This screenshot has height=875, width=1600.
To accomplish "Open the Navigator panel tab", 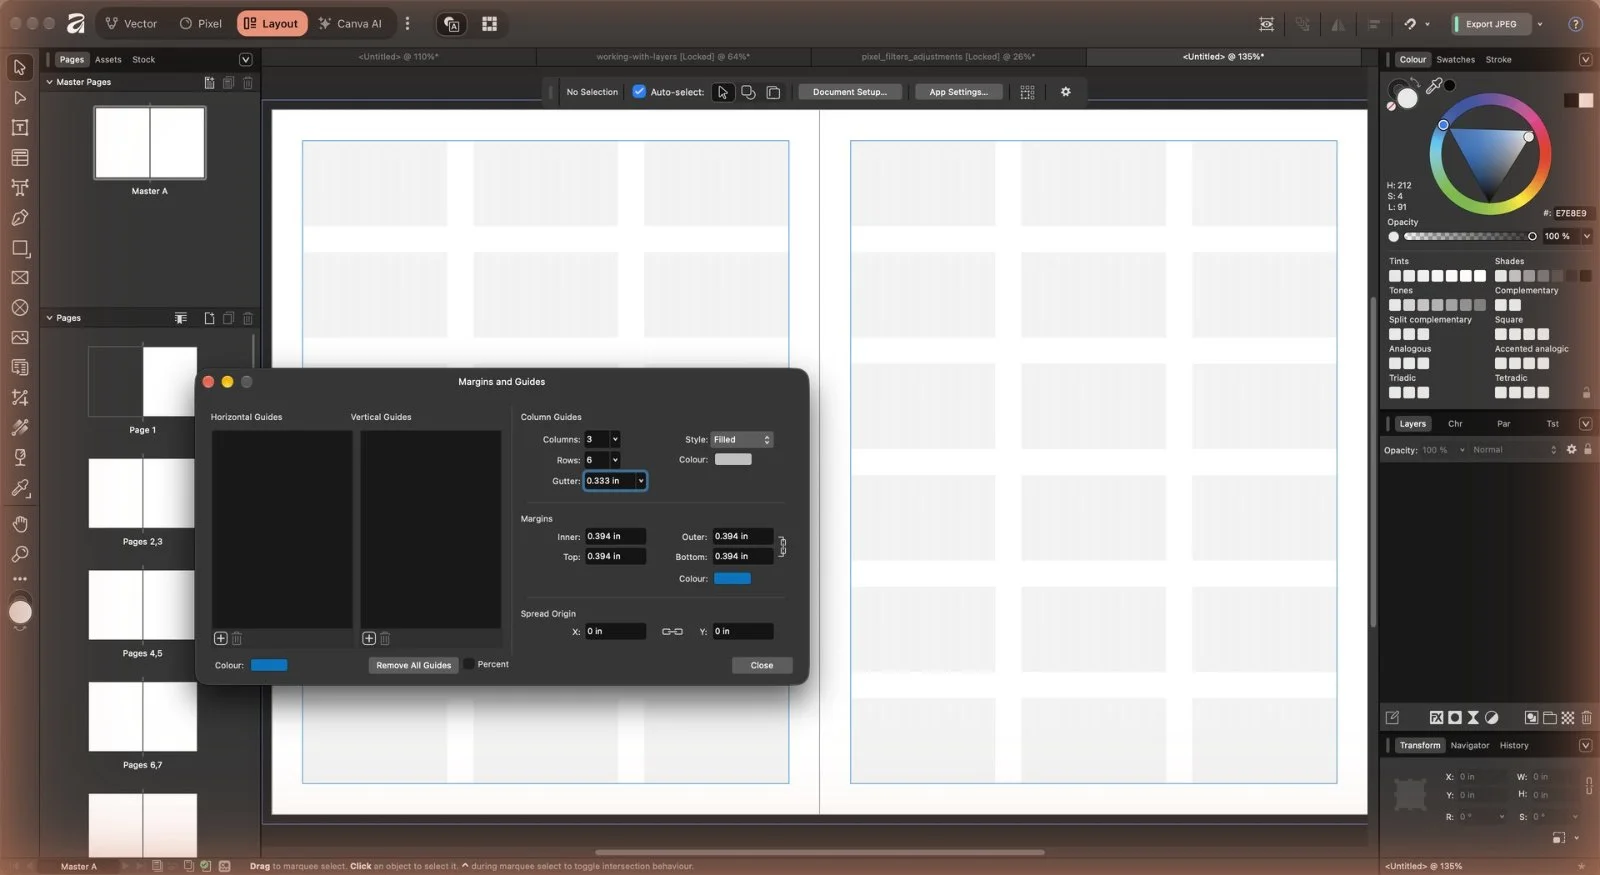I will [1469, 745].
